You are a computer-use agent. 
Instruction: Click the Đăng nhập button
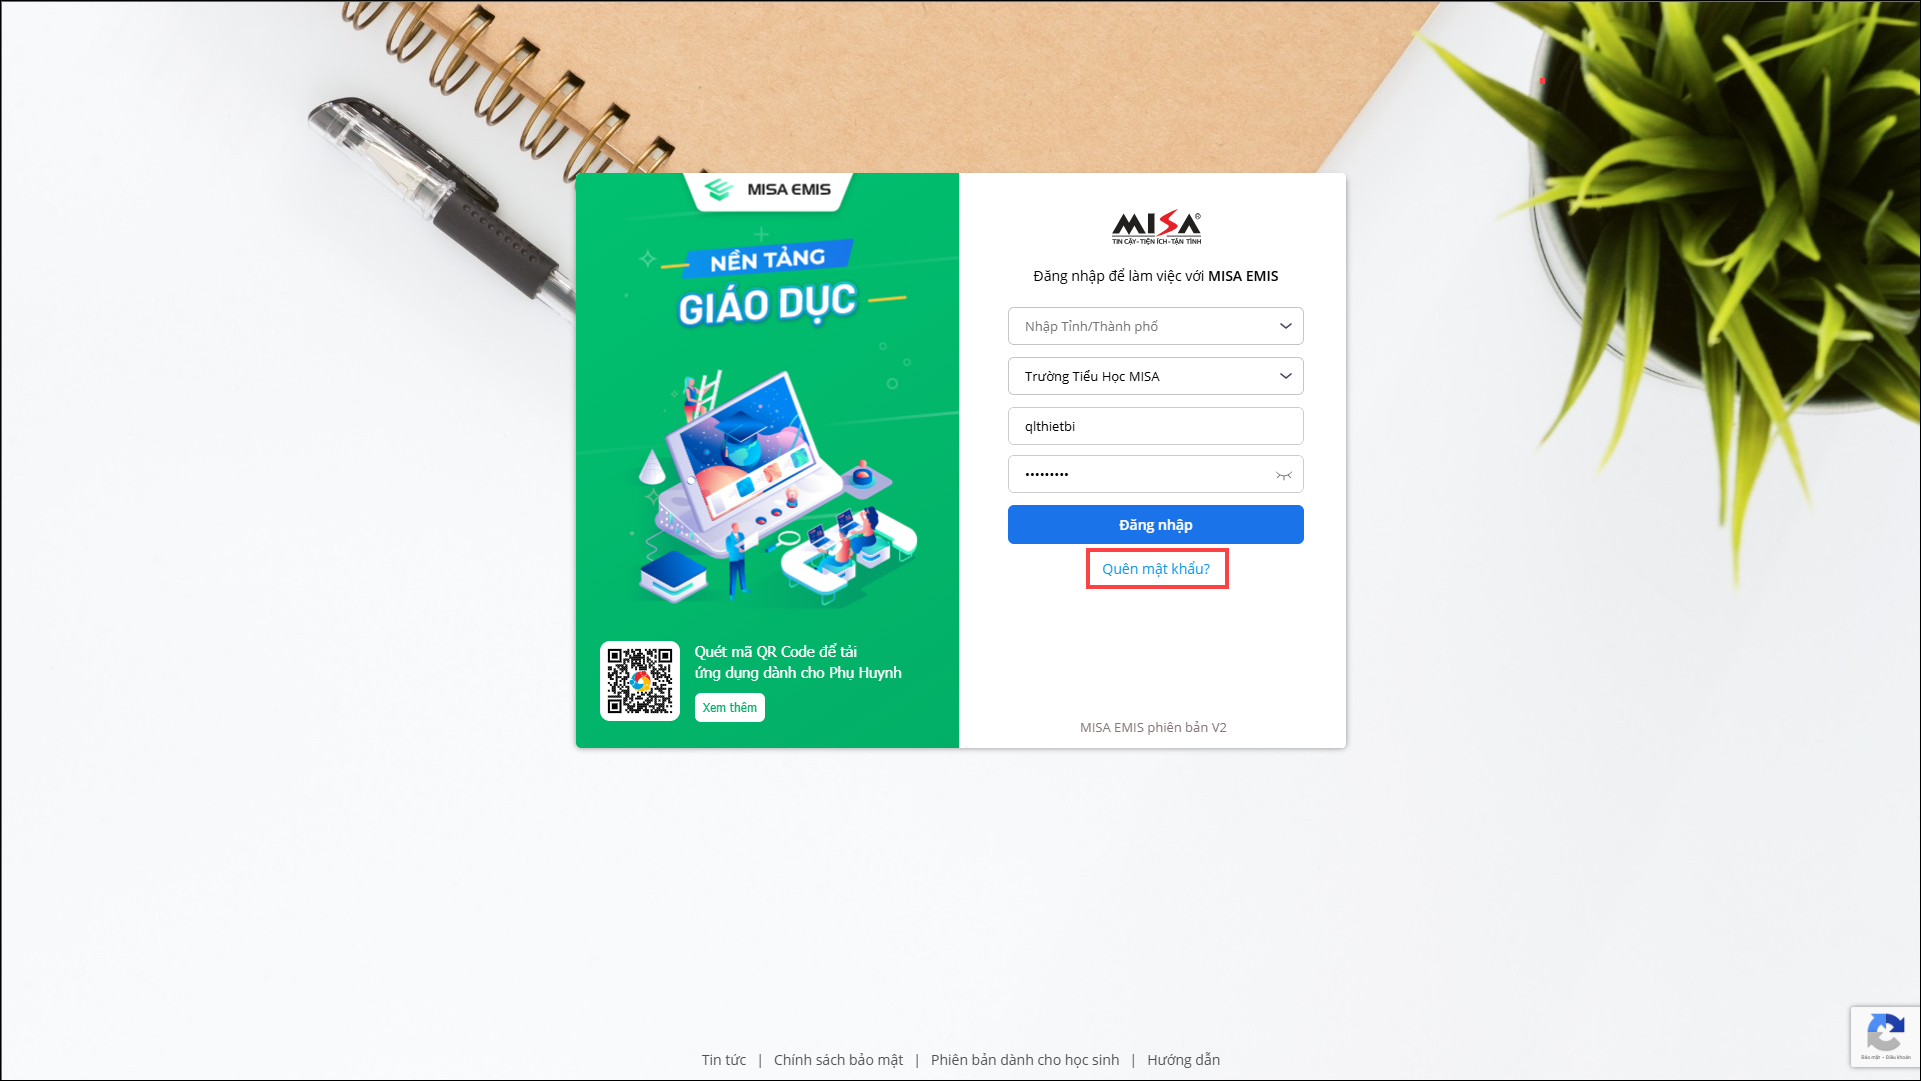tap(1155, 525)
